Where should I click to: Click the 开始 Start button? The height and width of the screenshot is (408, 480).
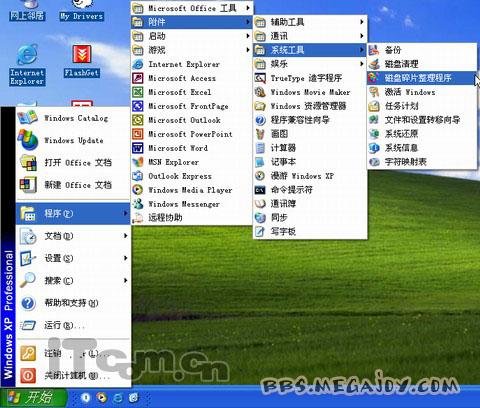34,398
